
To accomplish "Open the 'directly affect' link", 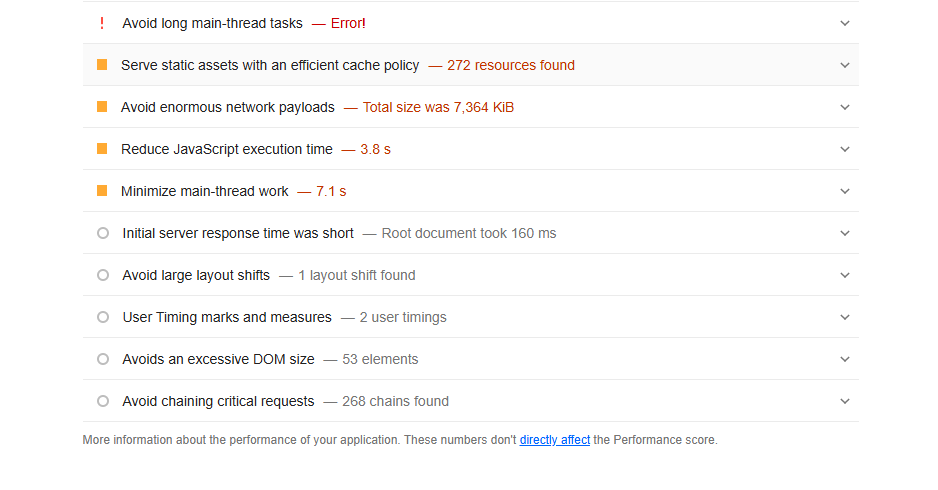I will [554, 440].
